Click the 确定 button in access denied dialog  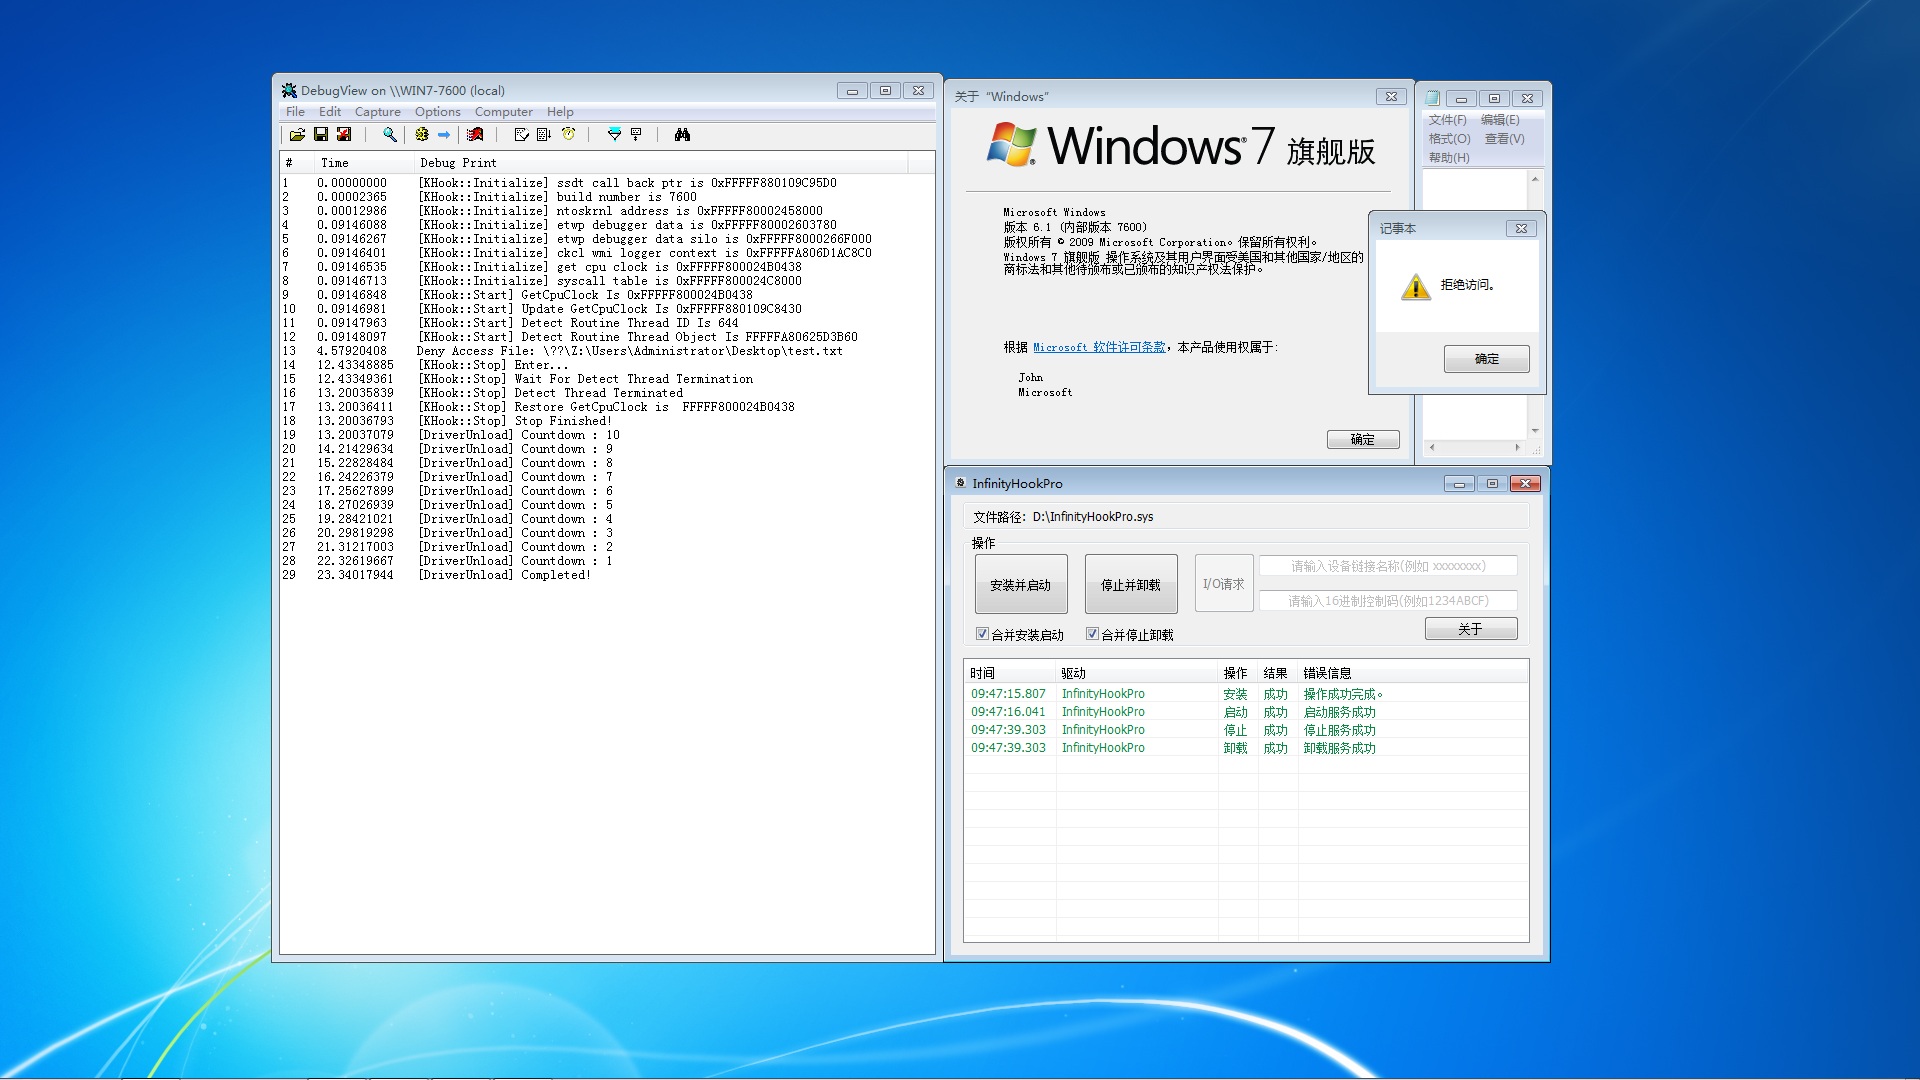[x=1486, y=359]
